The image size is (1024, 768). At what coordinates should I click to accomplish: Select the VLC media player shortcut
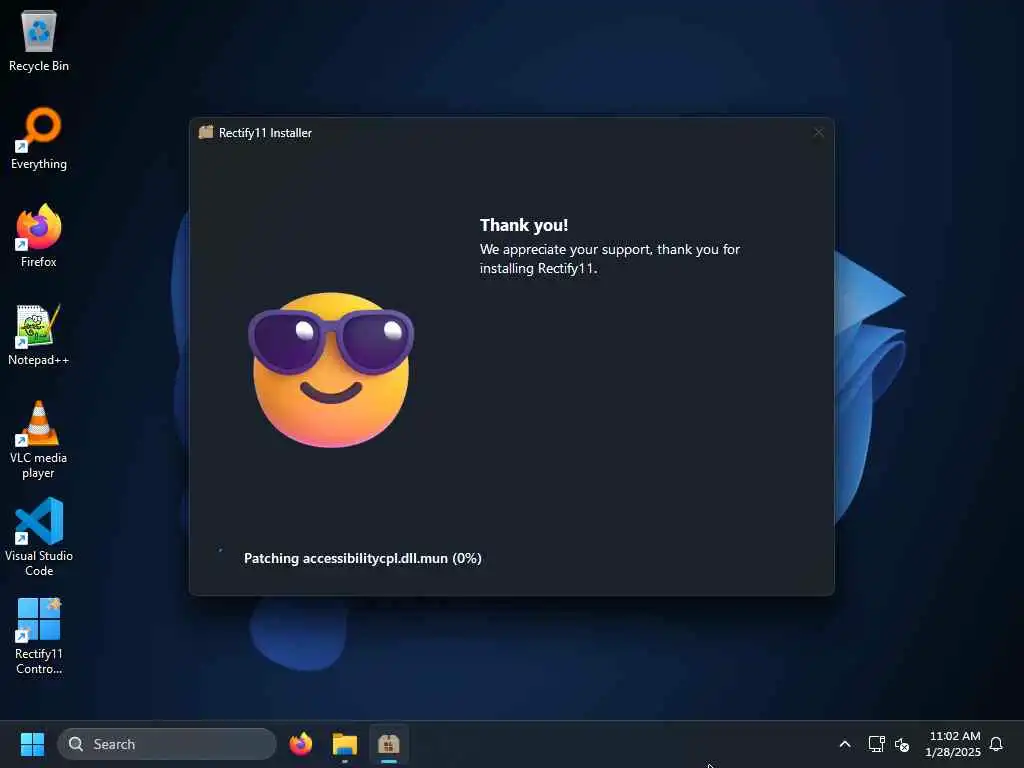click(x=39, y=439)
